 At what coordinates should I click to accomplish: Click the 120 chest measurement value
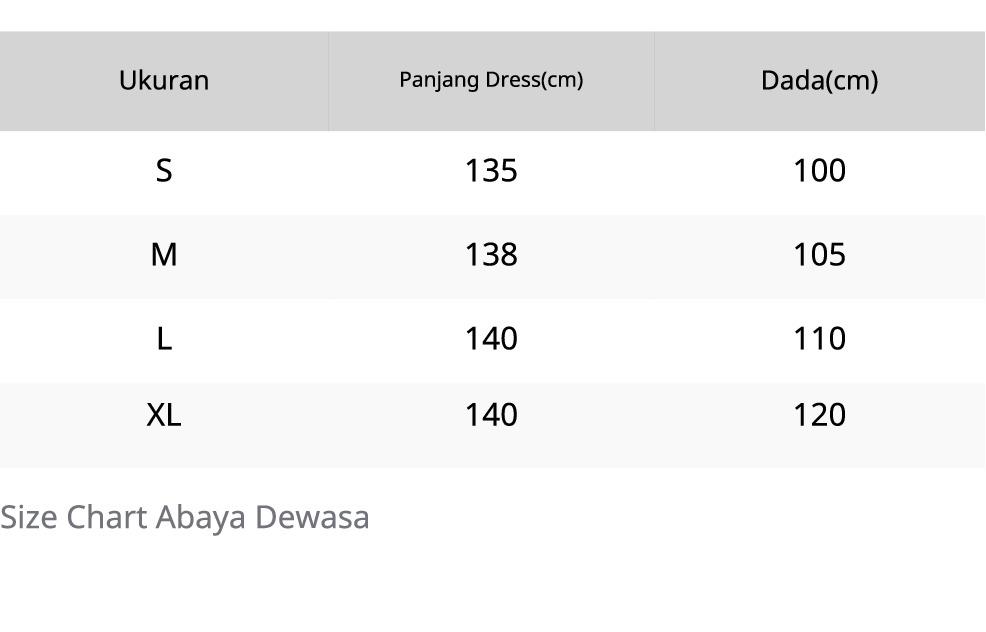click(x=819, y=415)
